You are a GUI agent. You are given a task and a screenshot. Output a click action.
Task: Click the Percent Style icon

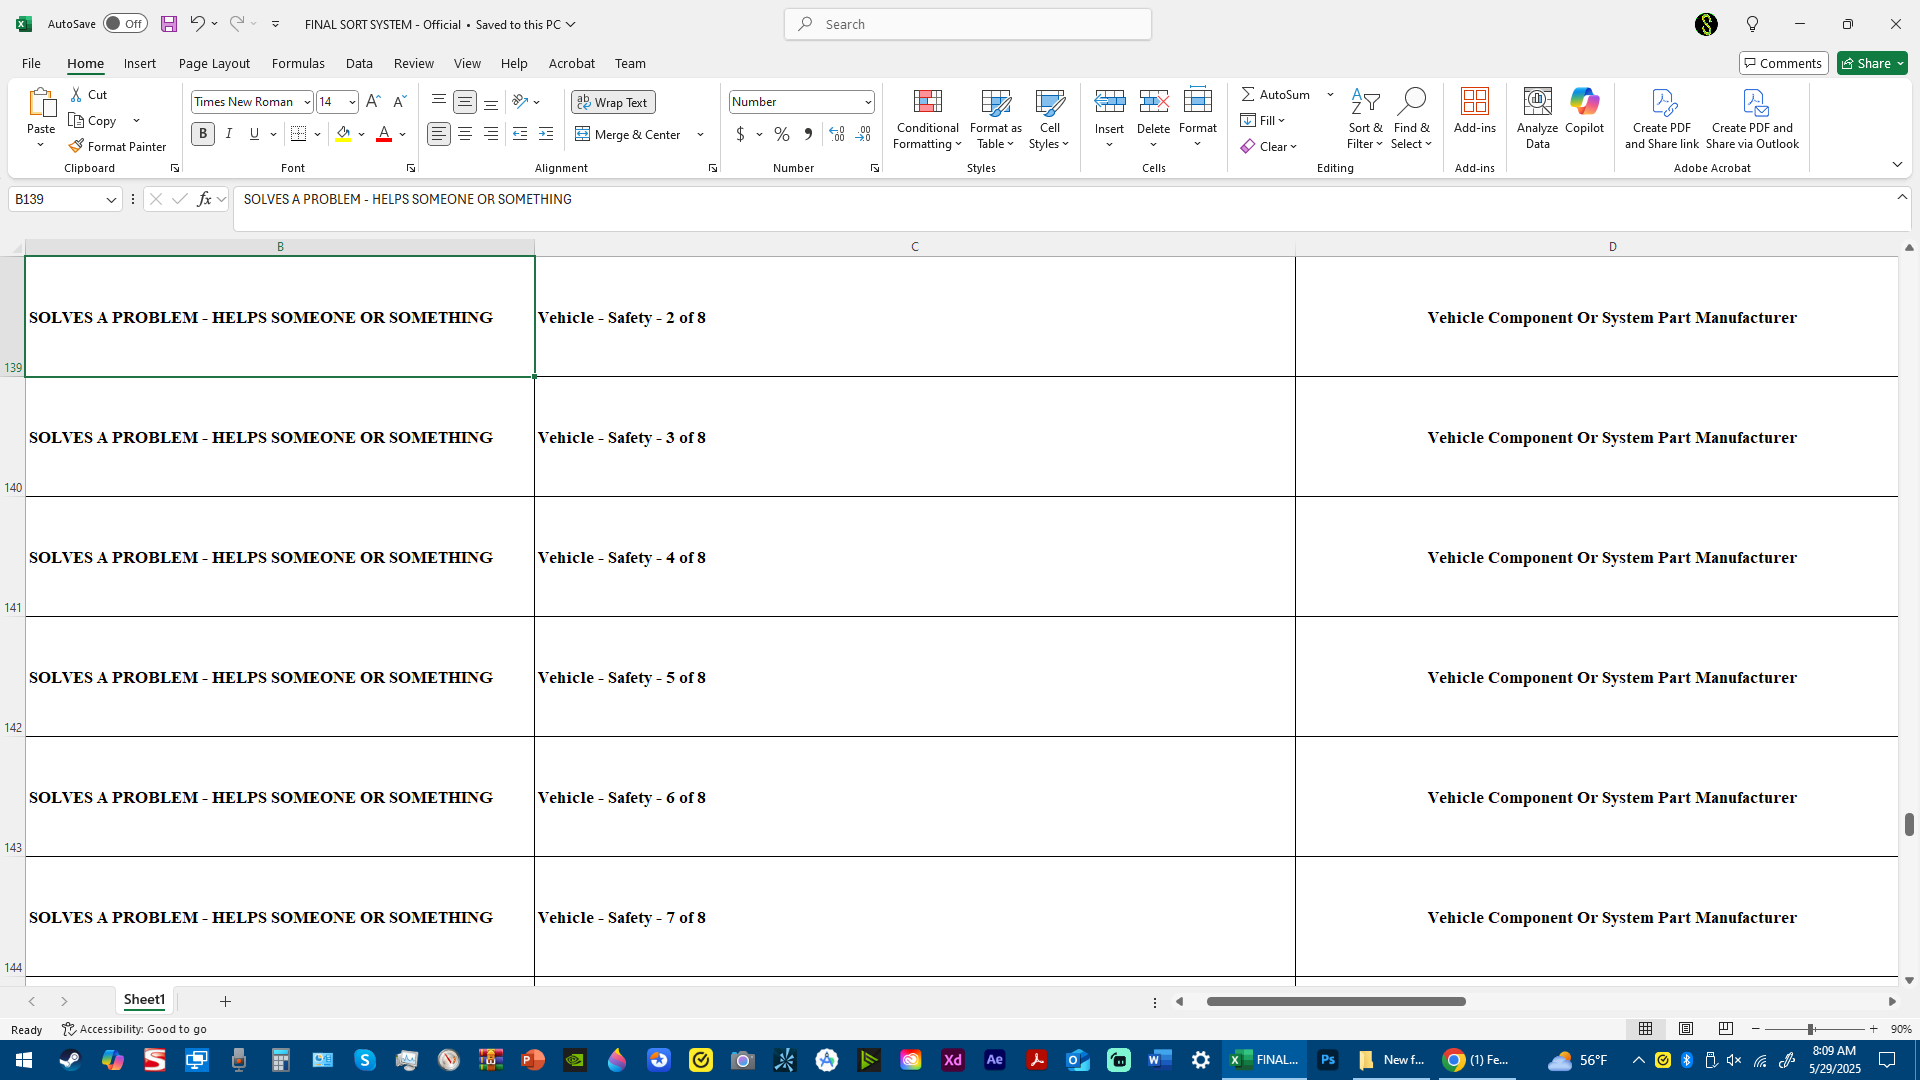(x=782, y=134)
